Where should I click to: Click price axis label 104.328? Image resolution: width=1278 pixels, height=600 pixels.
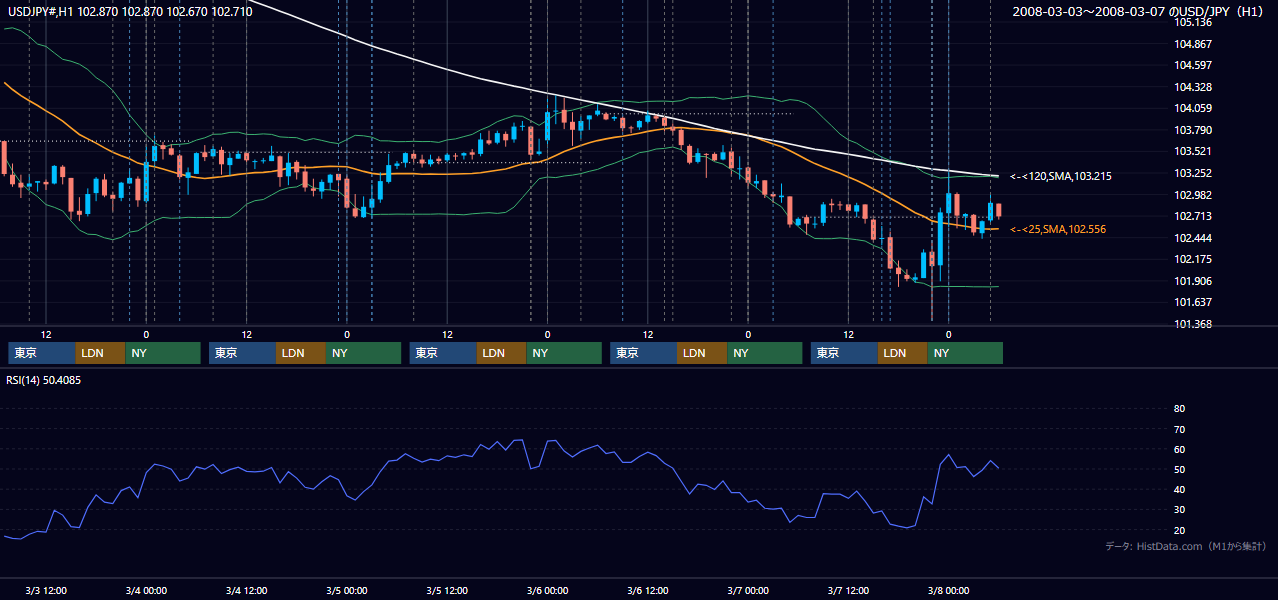pos(1193,87)
